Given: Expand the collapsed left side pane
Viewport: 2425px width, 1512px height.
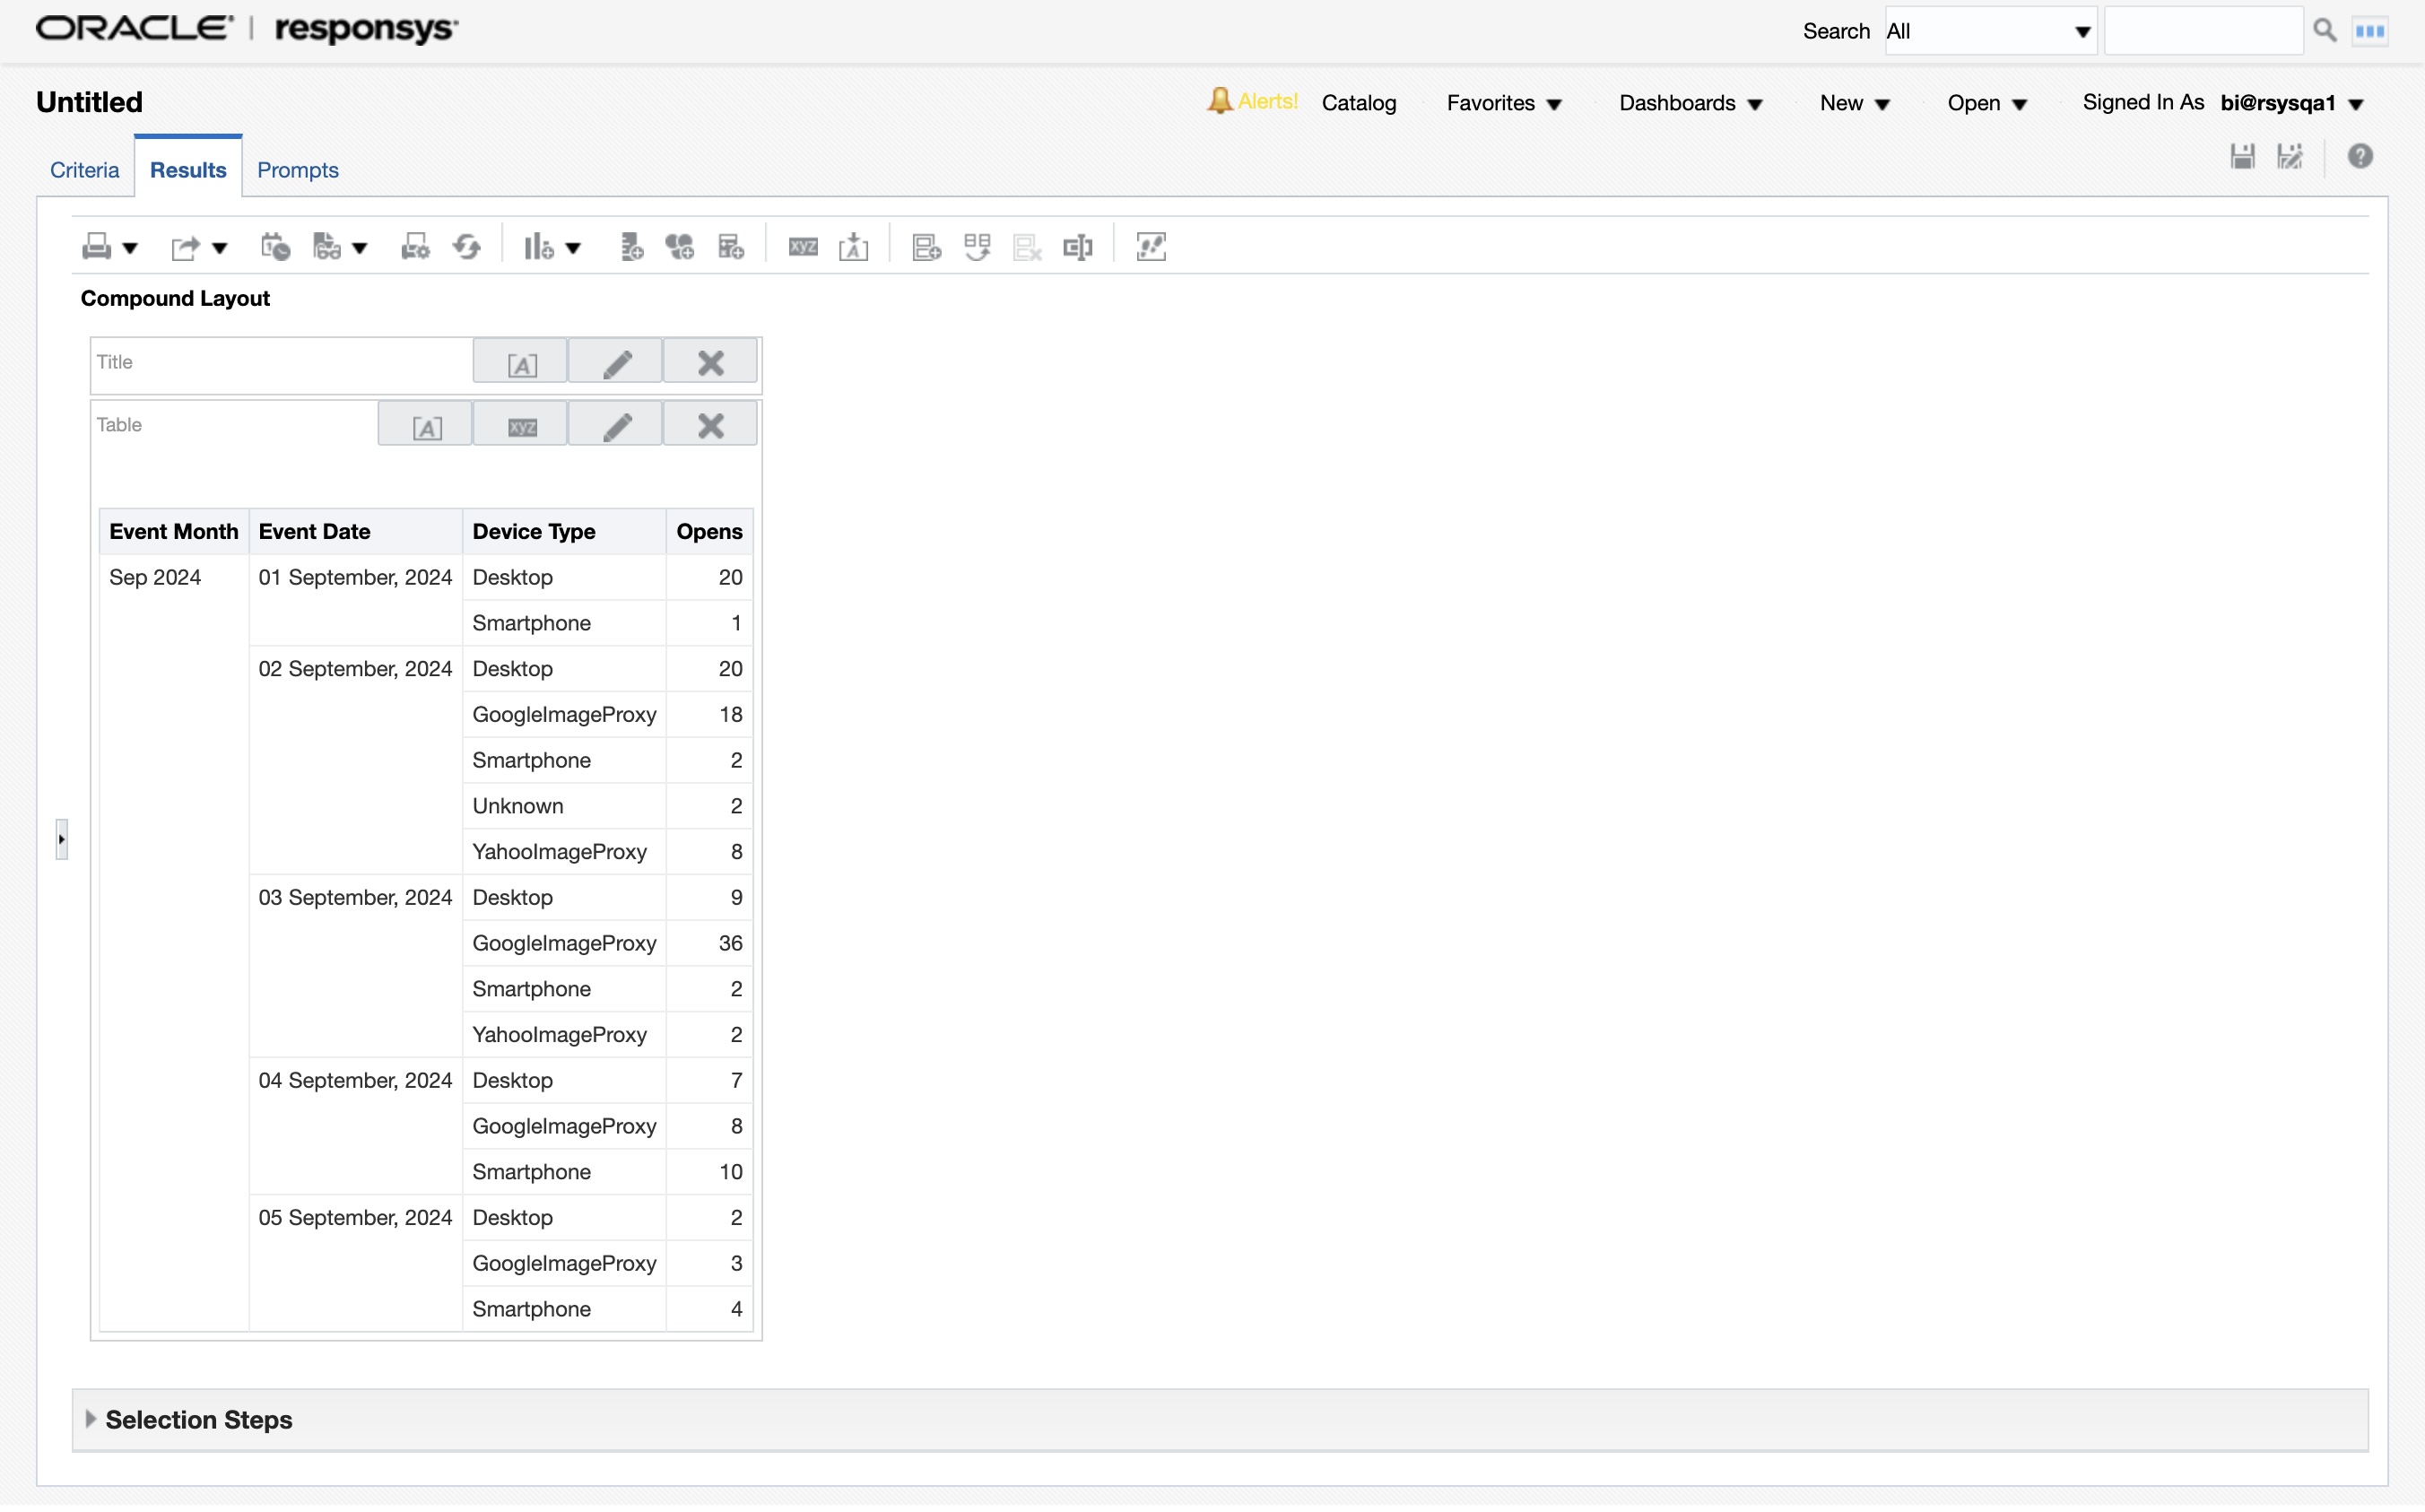Looking at the screenshot, I should 62,840.
